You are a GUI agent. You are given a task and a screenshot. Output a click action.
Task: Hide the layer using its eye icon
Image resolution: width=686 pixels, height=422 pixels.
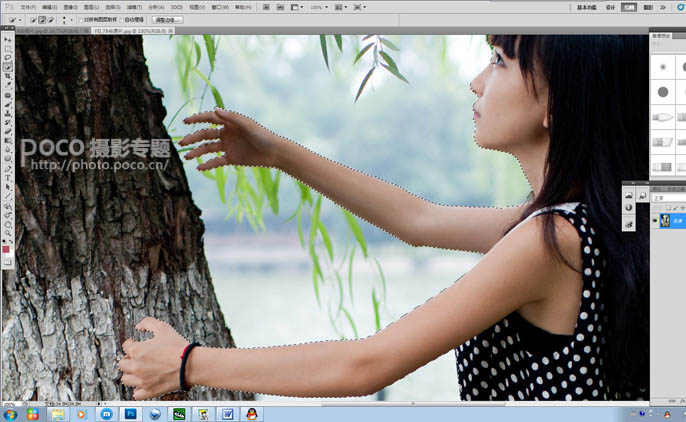pos(655,220)
